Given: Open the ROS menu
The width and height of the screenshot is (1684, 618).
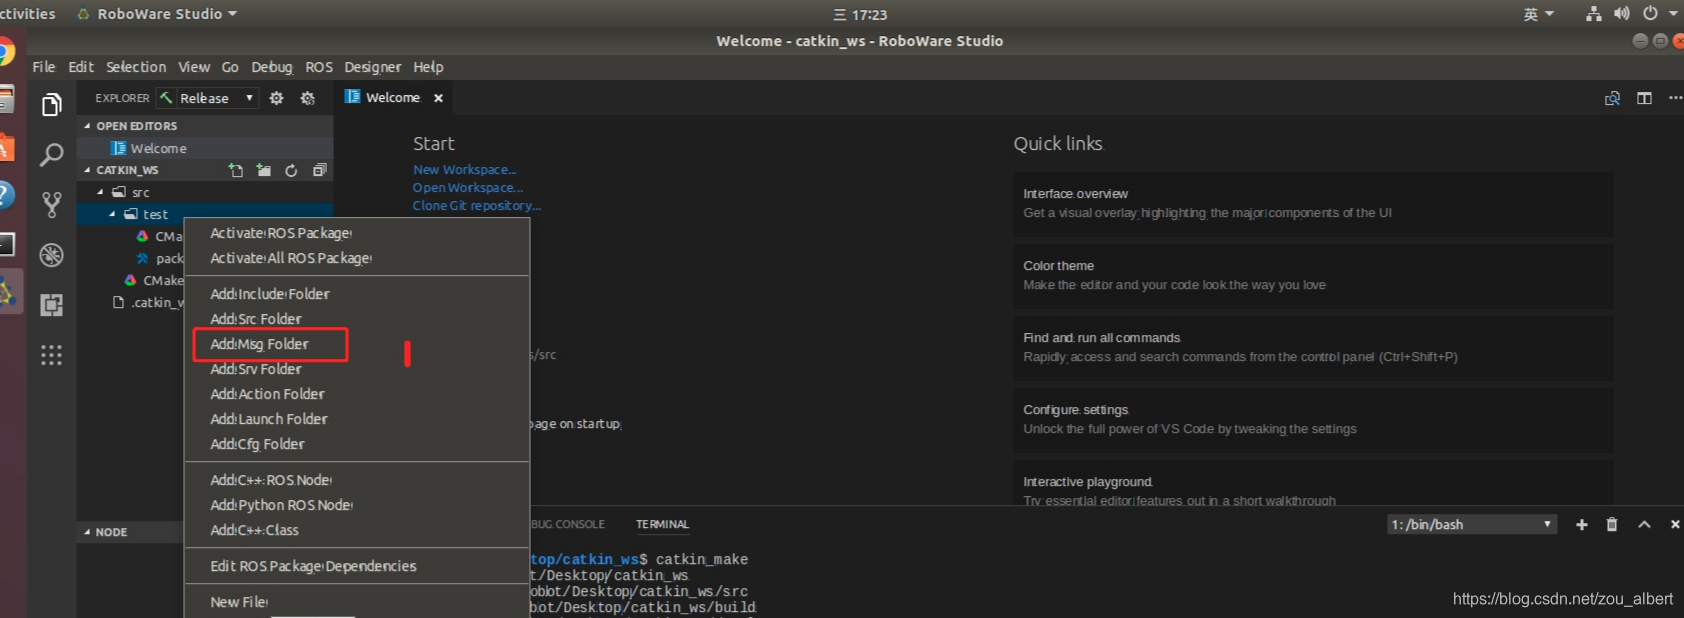Looking at the screenshot, I should (x=319, y=67).
